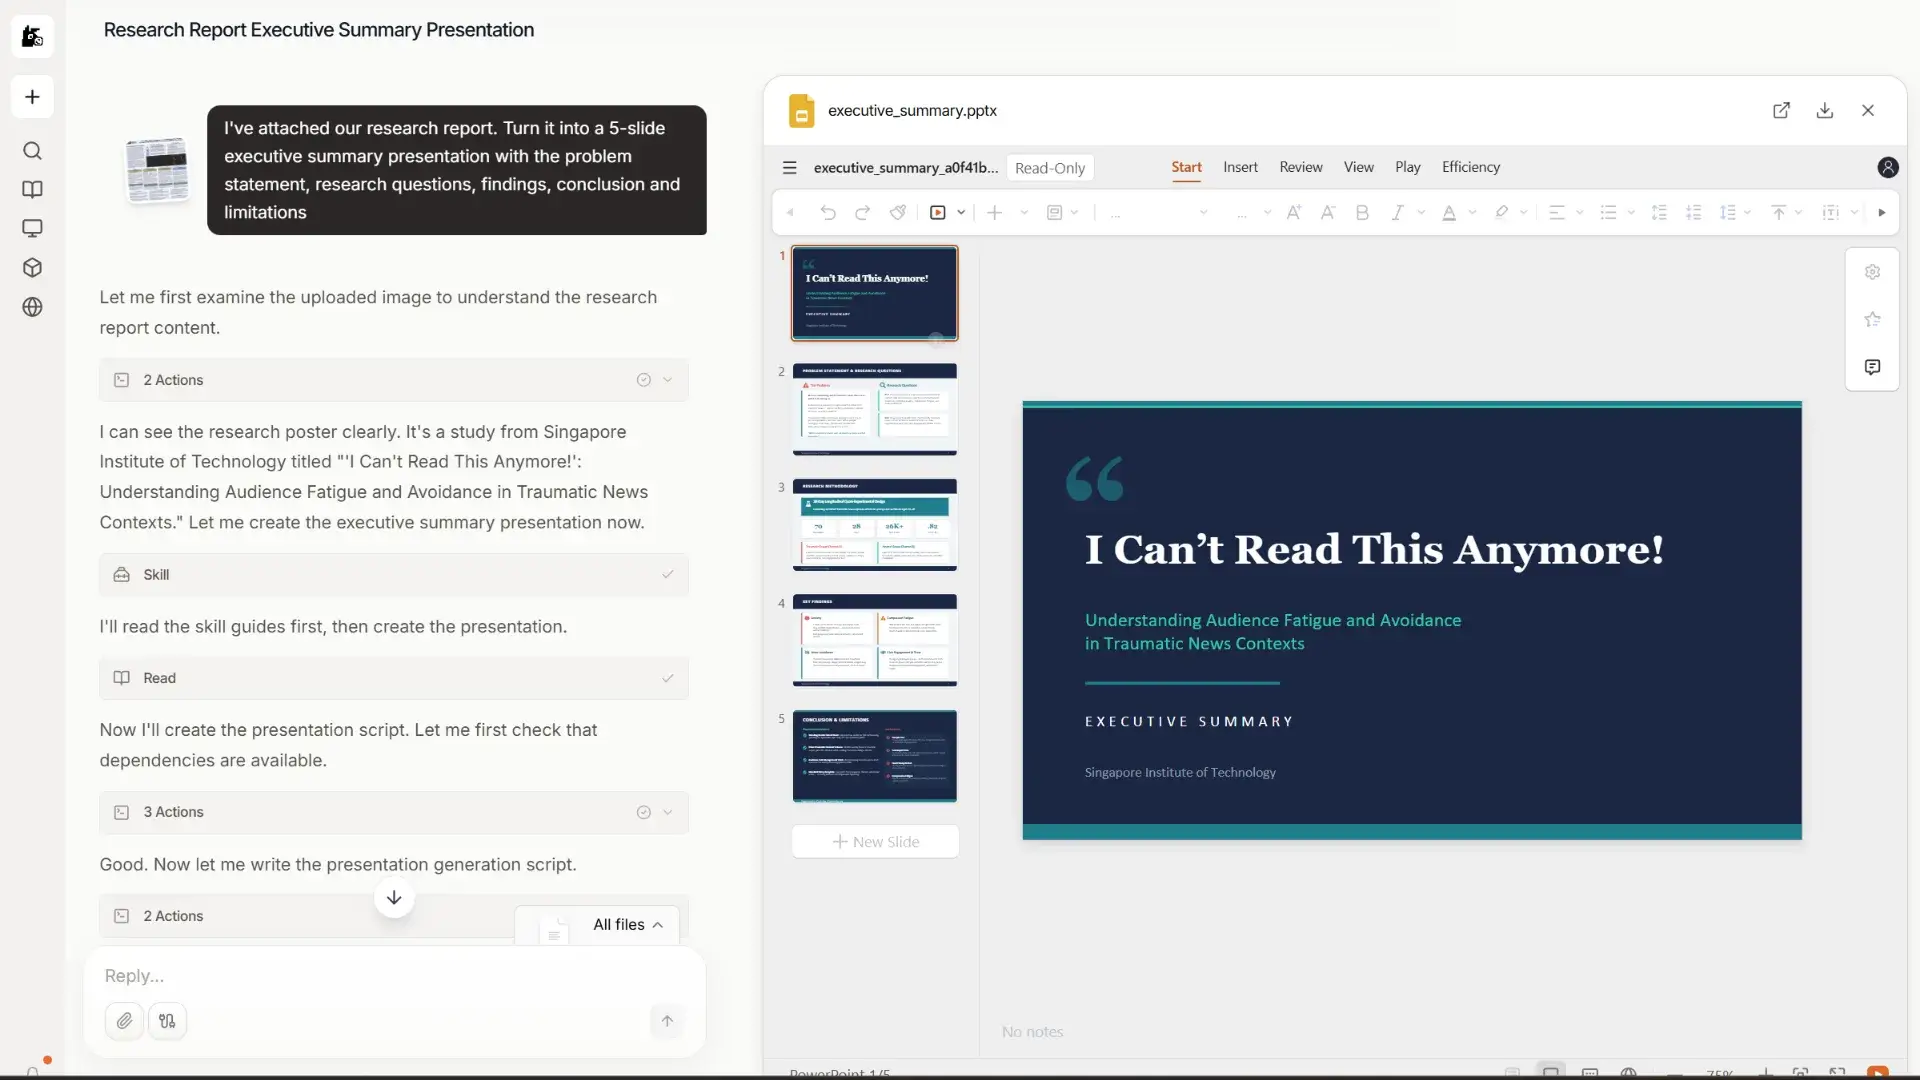
Task: Attach a file with paperclip icon
Action: 124,1021
